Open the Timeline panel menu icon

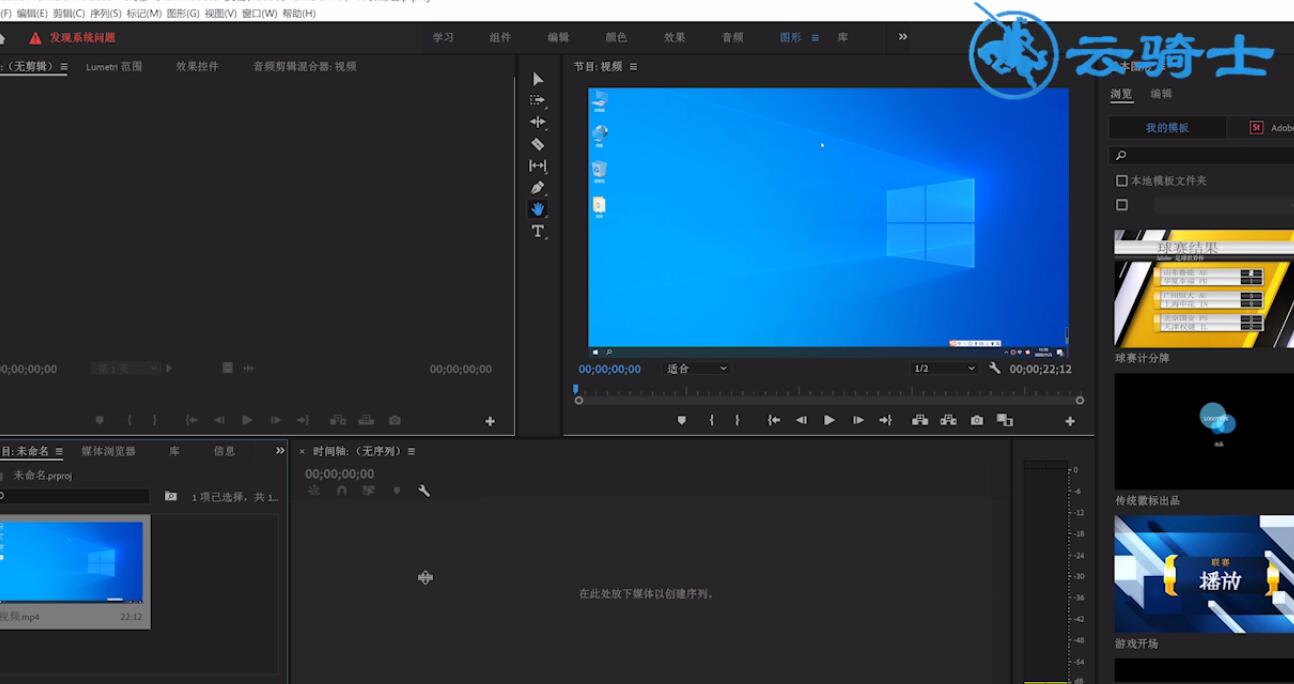411,452
